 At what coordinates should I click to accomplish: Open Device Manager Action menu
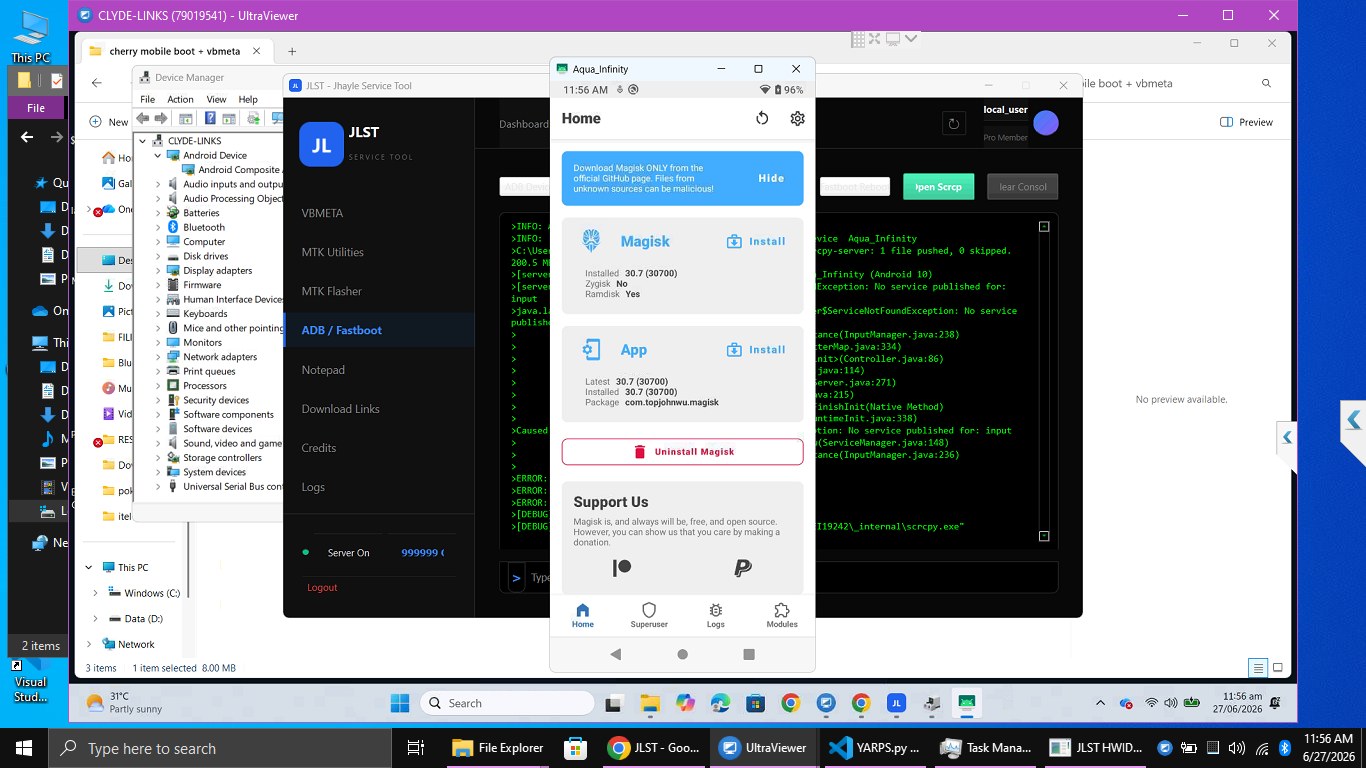(180, 99)
